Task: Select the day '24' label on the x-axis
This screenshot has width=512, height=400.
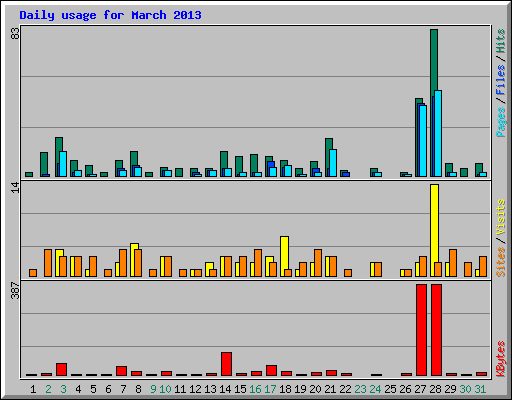Action: (375, 389)
